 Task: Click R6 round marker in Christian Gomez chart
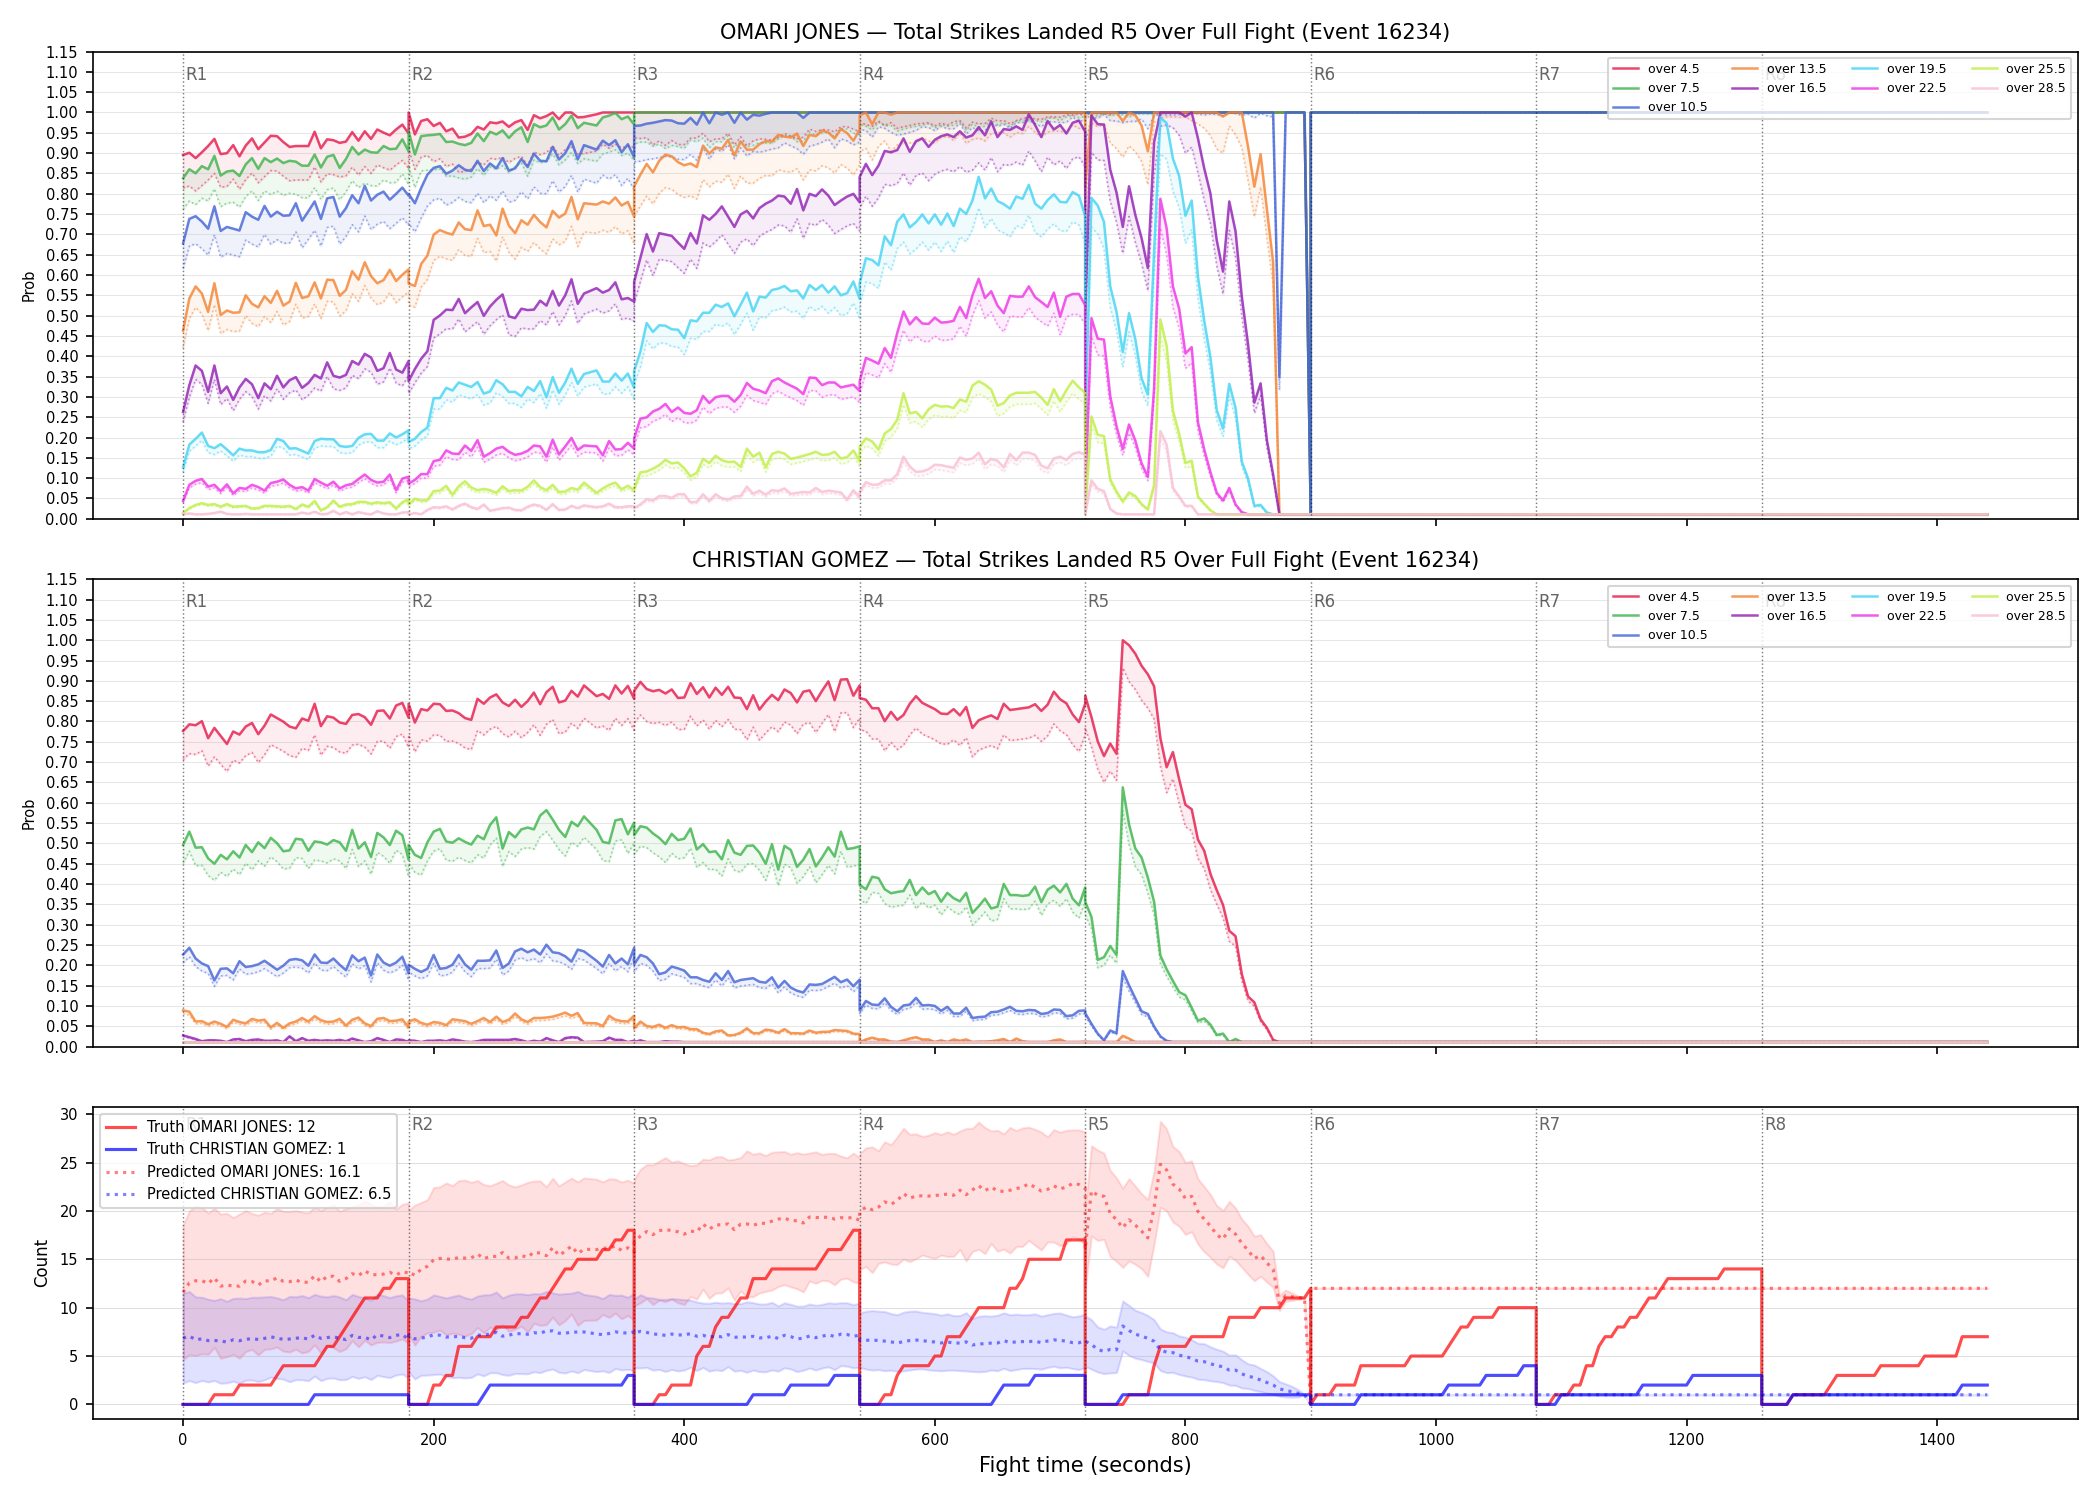tap(1324, 601)
